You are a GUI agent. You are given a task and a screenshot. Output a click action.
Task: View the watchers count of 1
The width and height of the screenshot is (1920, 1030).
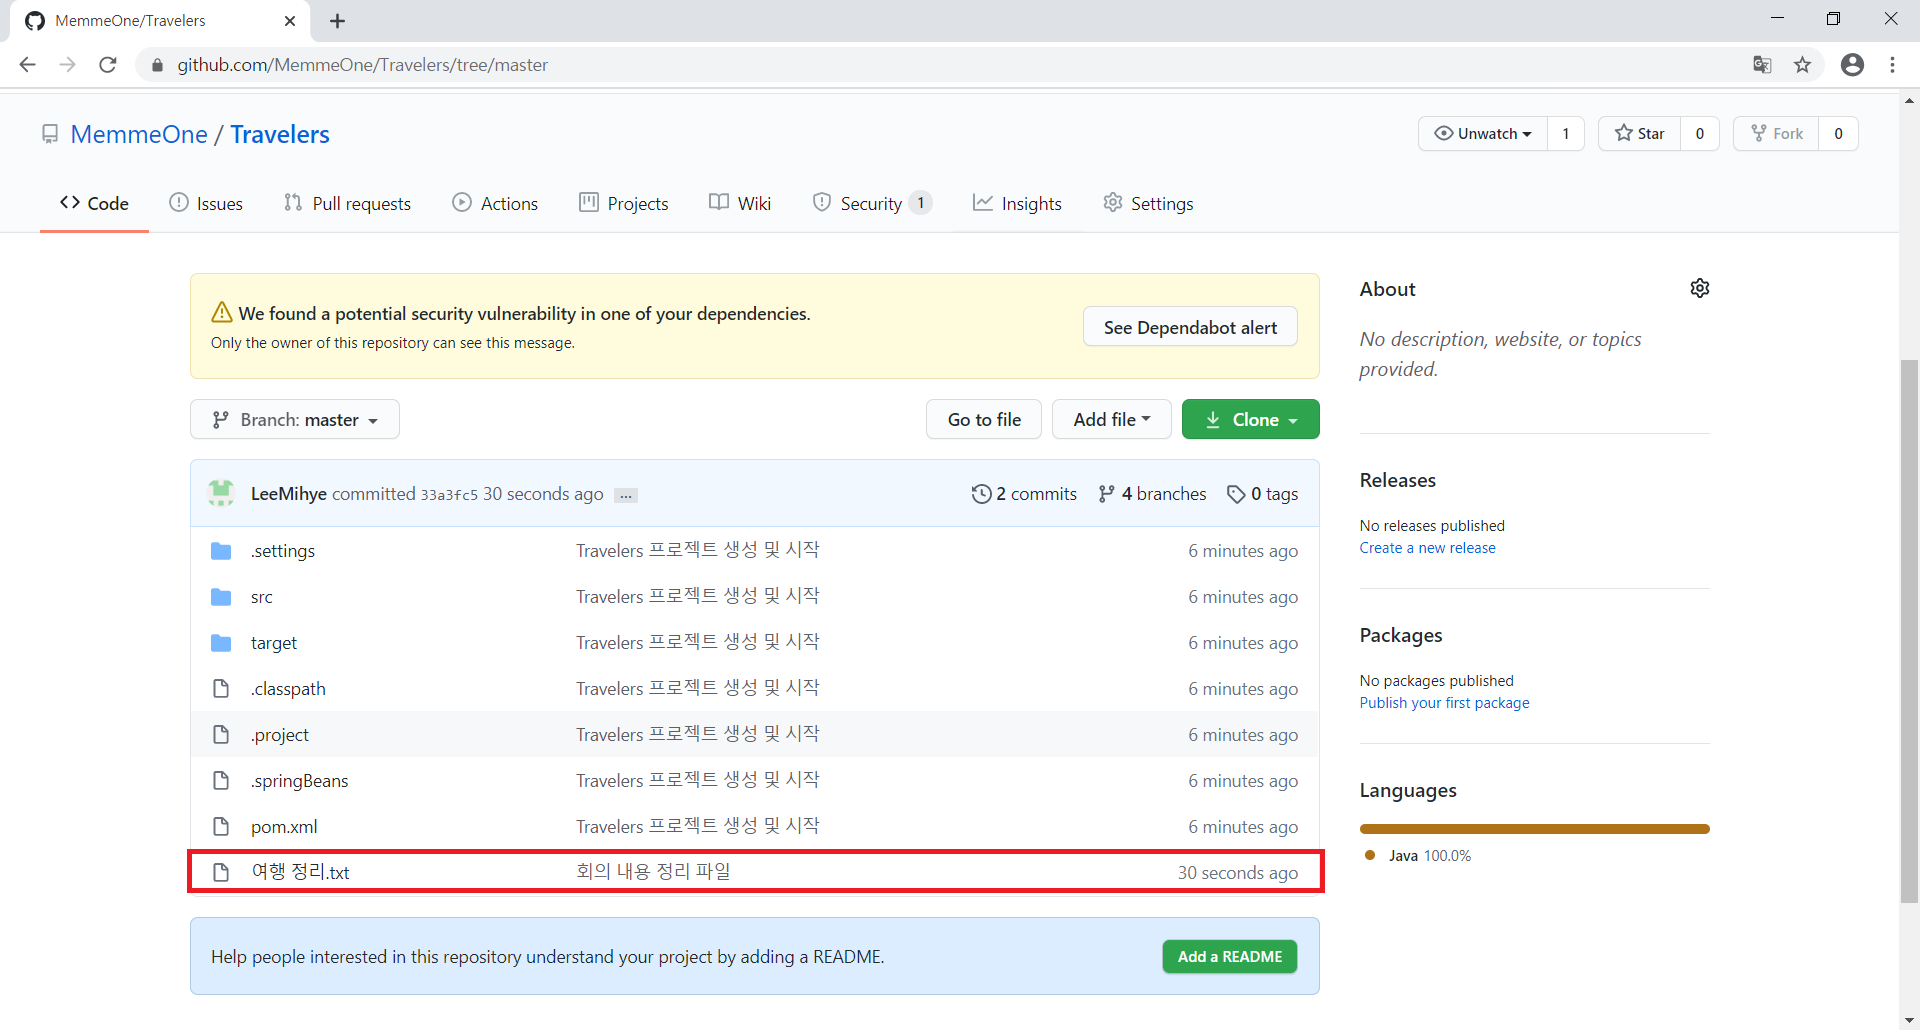1566,134
